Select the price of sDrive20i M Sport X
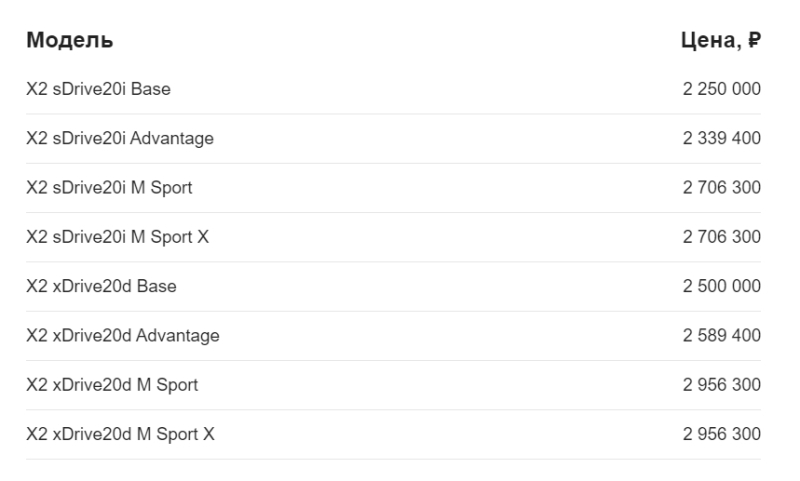This screenshot has width=800, height=481. click(x=722, y=237)
